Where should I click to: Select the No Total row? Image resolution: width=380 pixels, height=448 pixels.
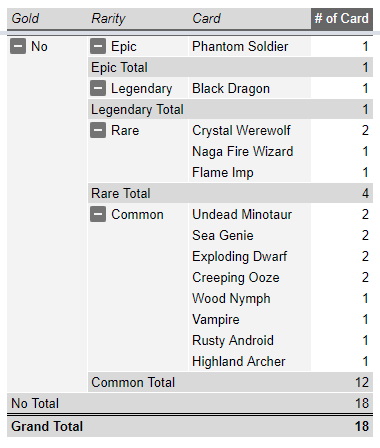pos(190,403)
